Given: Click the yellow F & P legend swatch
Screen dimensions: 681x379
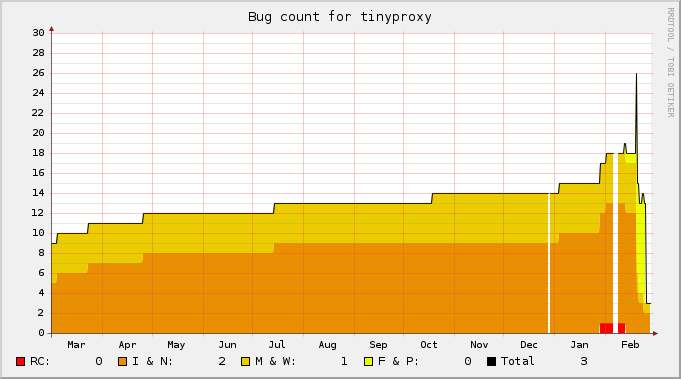Looking at the screenshot, I should 368,361.
